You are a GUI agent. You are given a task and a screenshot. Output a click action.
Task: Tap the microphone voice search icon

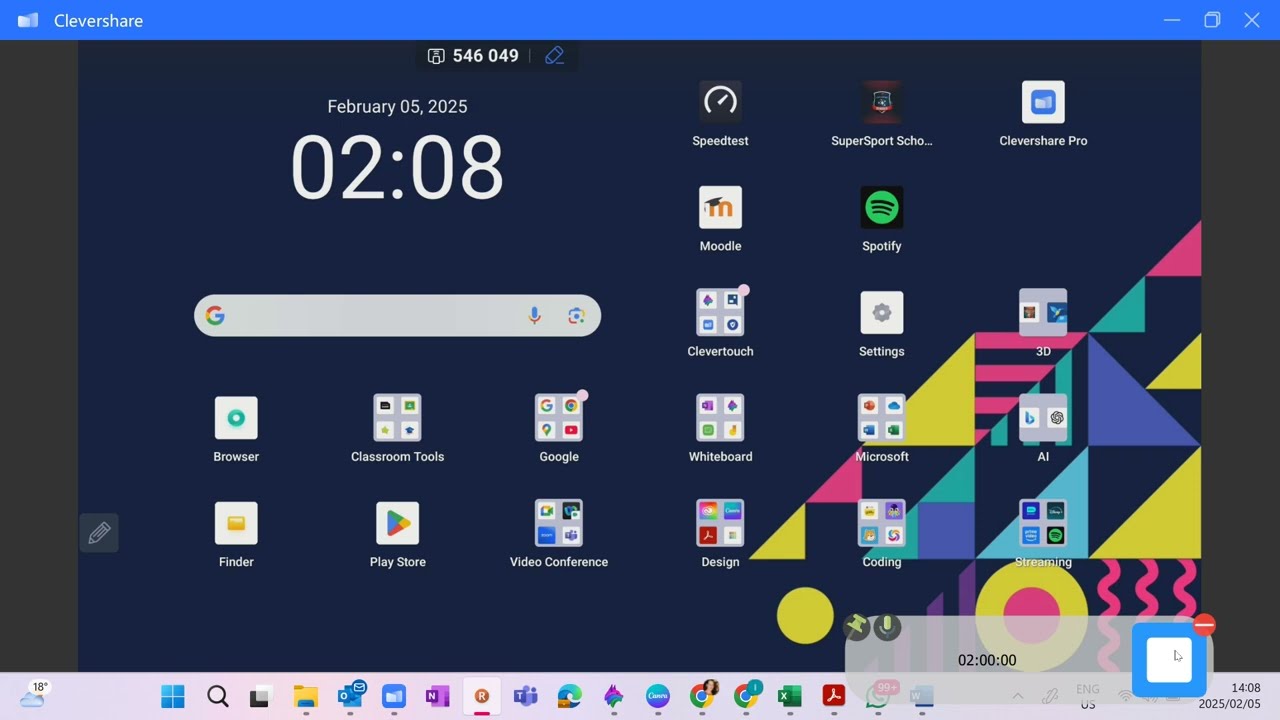pos(534,316)
